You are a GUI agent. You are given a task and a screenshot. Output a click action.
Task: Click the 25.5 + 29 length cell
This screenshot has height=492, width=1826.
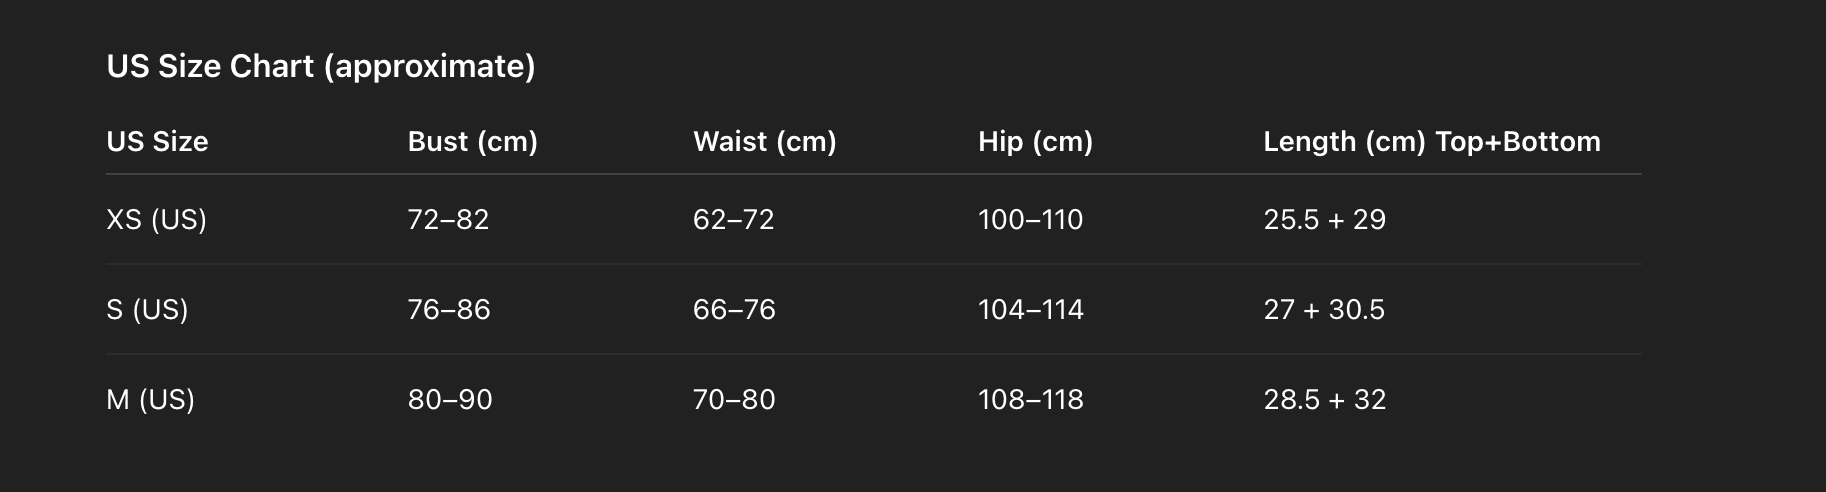1325,220
